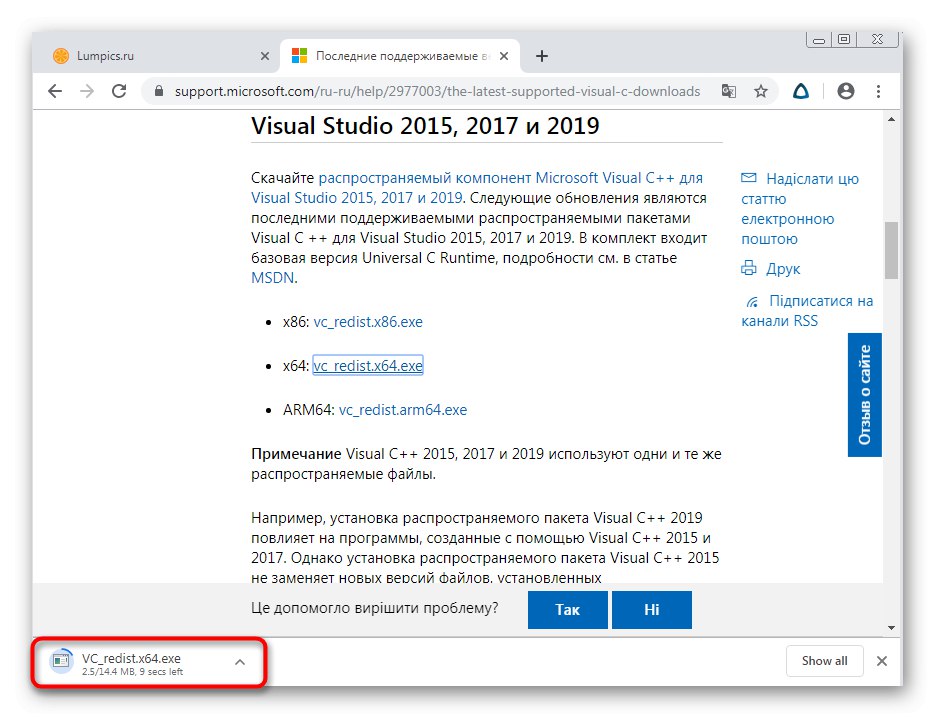Image resolution: width=935 pixels, height=718 pixels.
Task: Click the blue triangle extension icon
Action: (x=801, y=91)
